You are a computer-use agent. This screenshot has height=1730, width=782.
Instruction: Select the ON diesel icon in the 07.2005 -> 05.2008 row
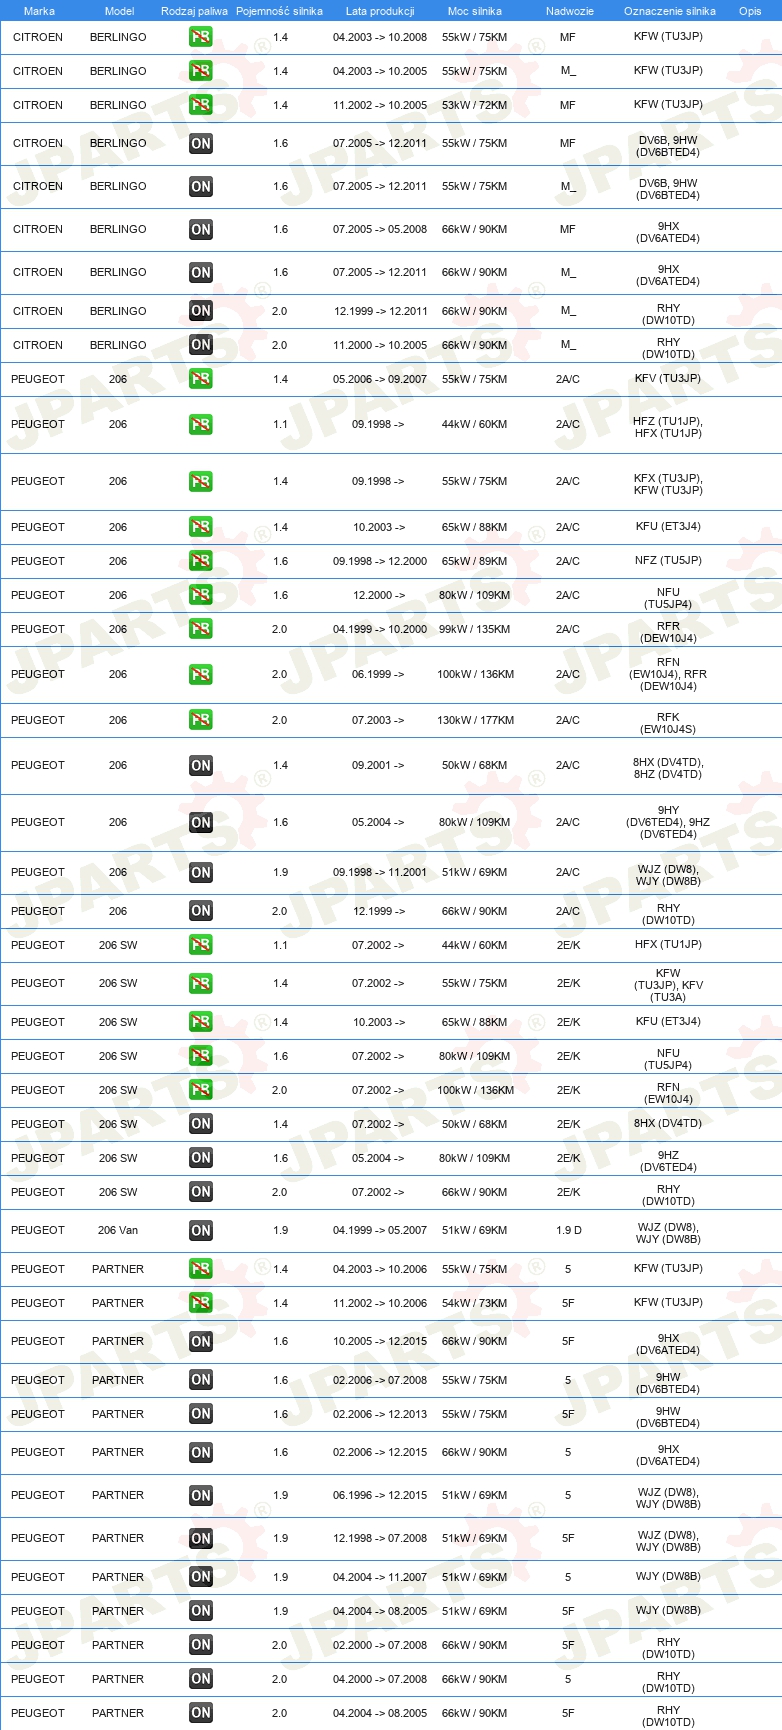[201, 229]
